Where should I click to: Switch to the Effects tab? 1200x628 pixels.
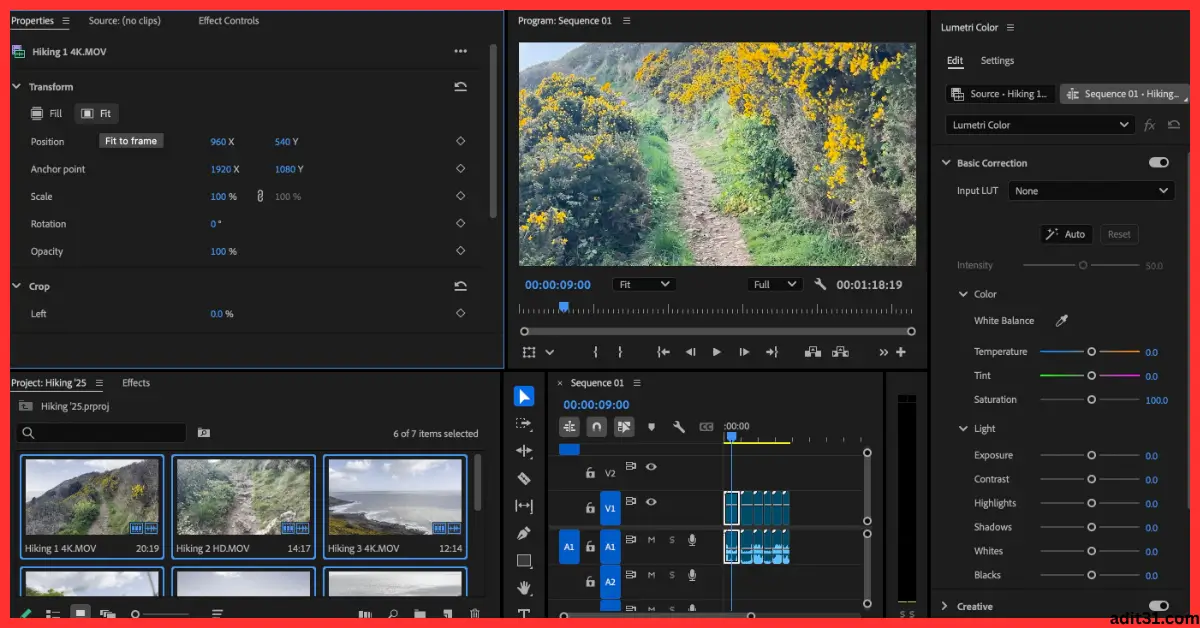[x=135, y=382]
